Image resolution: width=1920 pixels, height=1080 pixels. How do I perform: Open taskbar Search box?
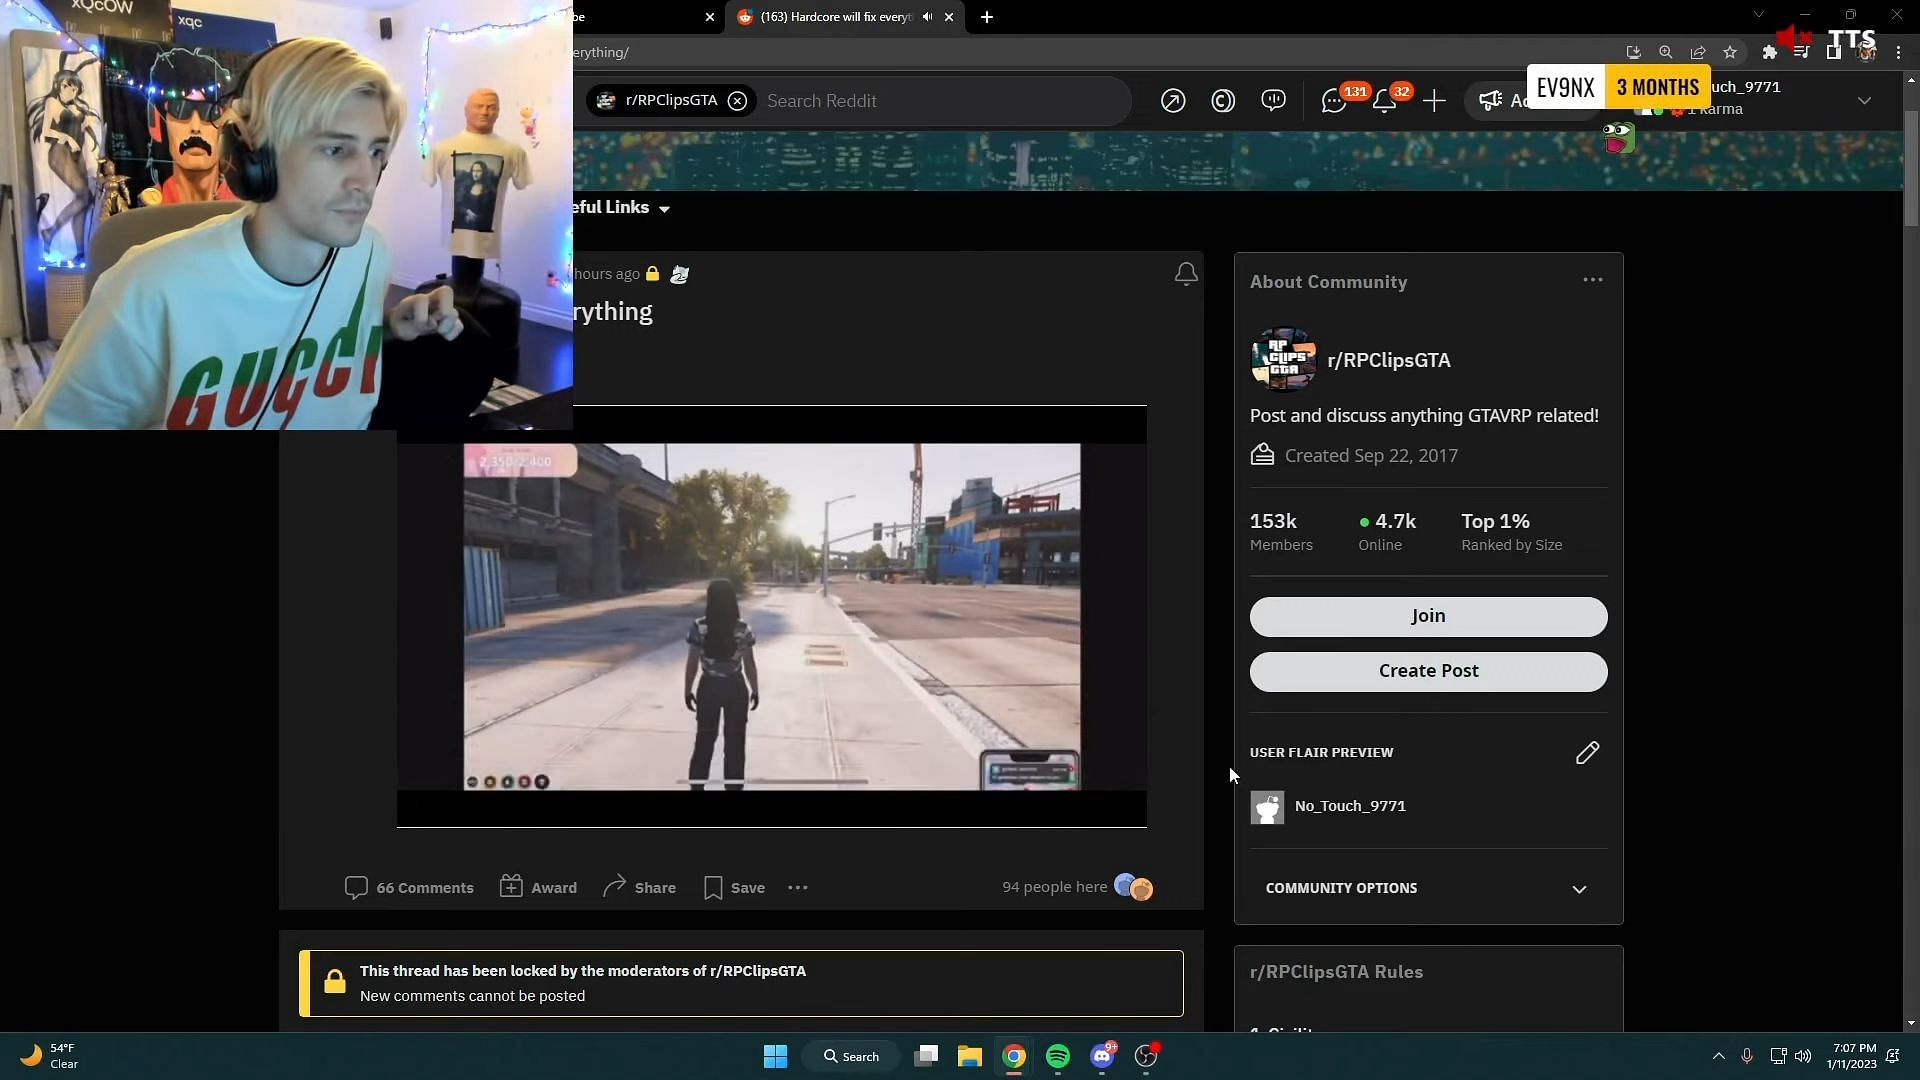pyautogui.click(x=851, y=1056)
